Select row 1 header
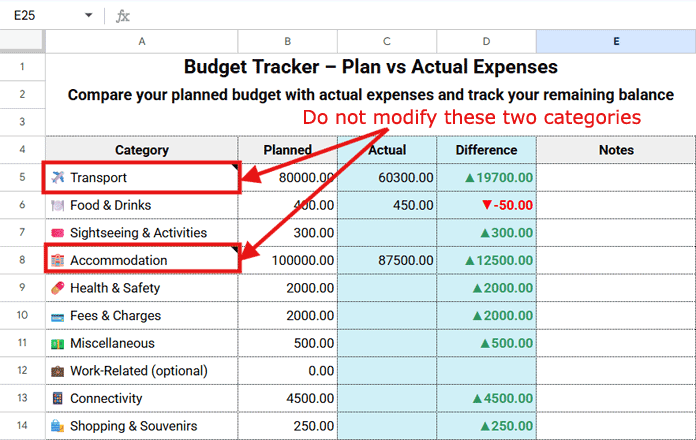696x440 pixels. 22,67
